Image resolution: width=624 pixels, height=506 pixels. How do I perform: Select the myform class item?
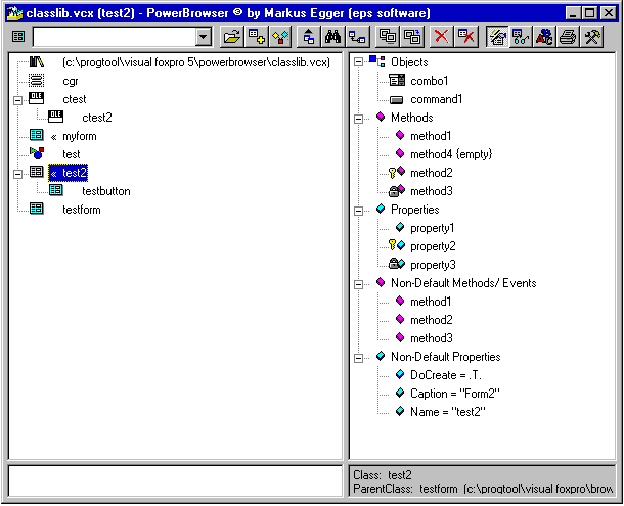[x=79, y=136]
